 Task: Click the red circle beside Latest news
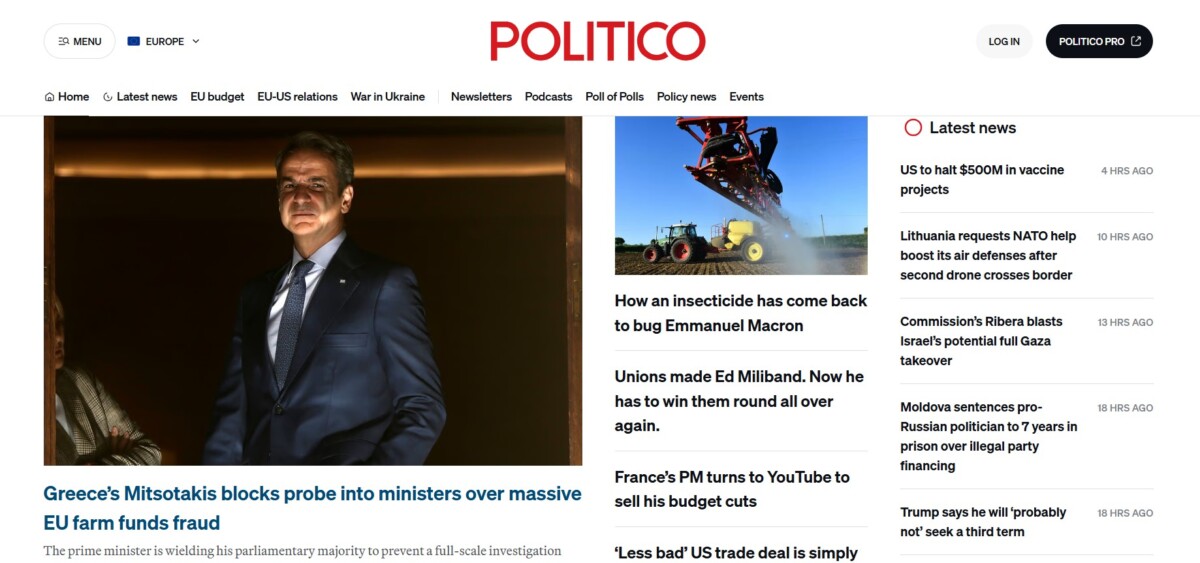coord(913,128)
